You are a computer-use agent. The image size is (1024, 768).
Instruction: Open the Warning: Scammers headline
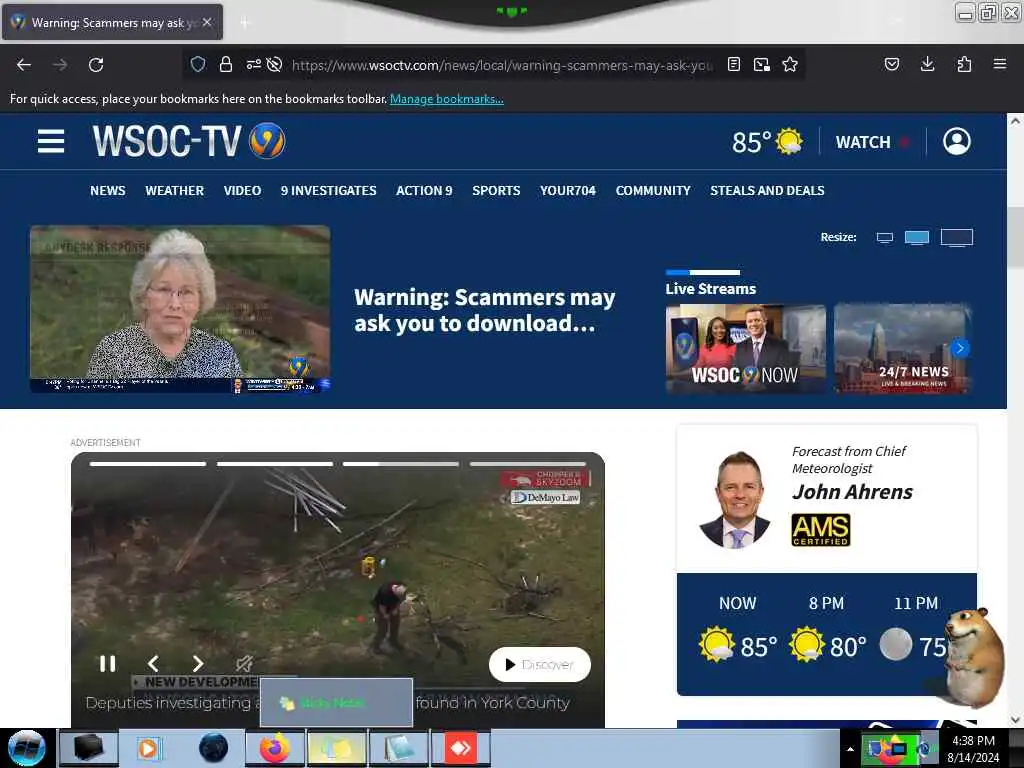click(485, 310)
